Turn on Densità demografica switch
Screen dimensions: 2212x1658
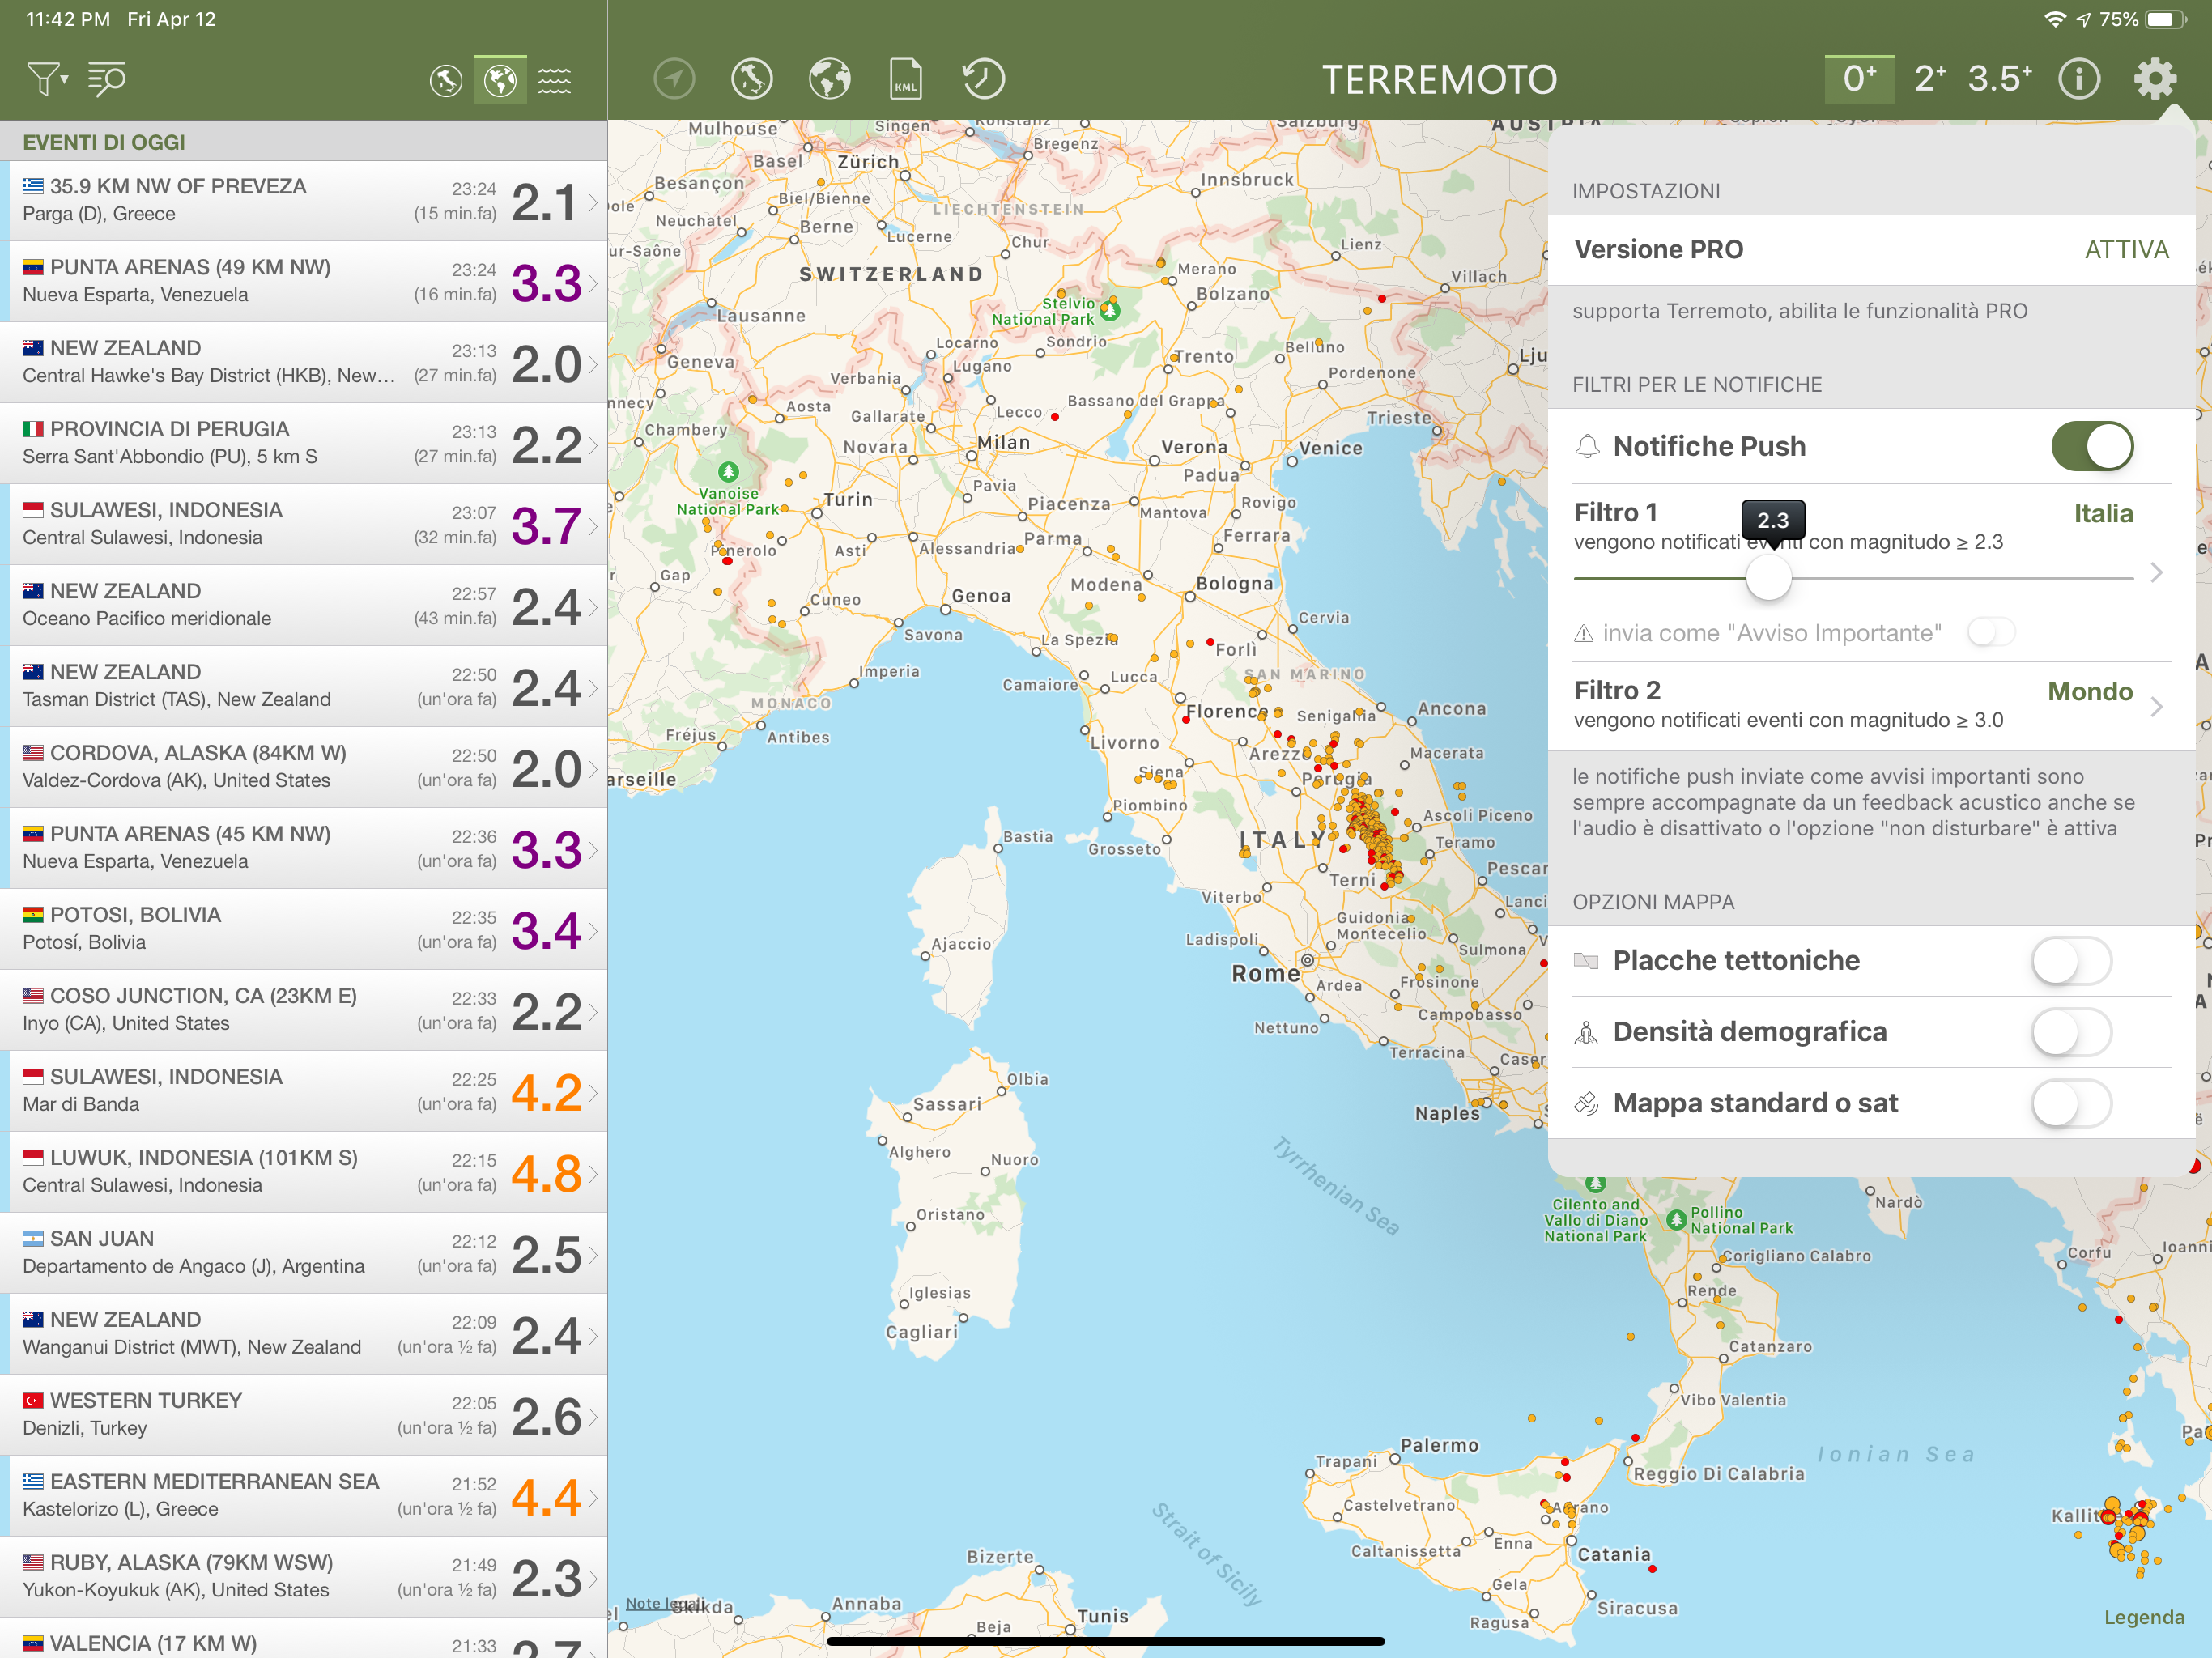[2071, 1032]
